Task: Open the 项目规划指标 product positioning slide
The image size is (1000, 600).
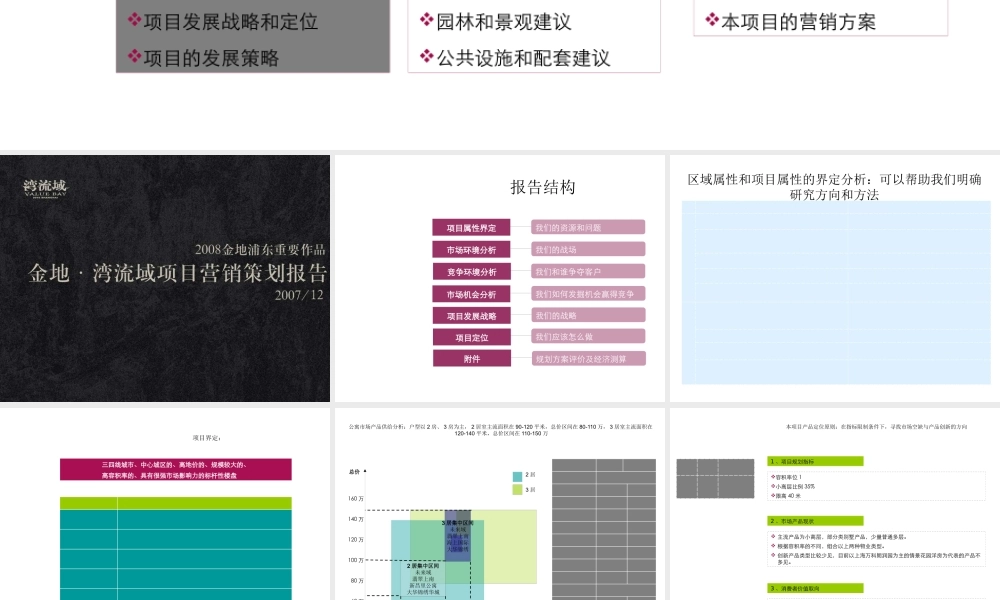Action: (835, 504)
